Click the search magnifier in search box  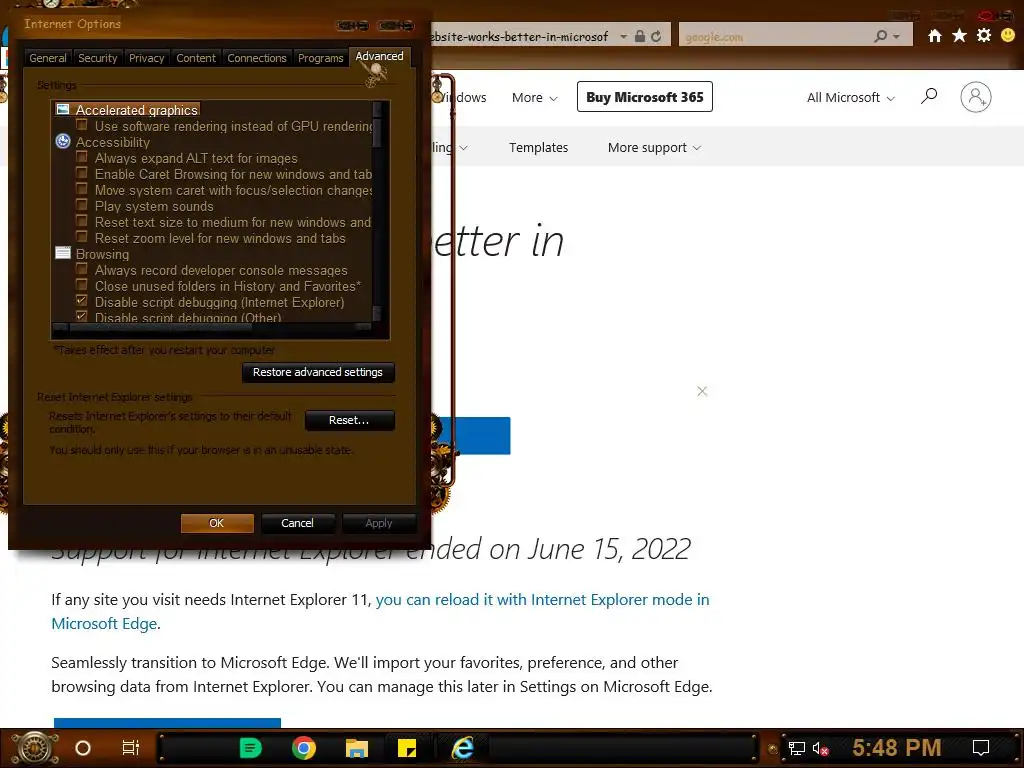(880, 37)
